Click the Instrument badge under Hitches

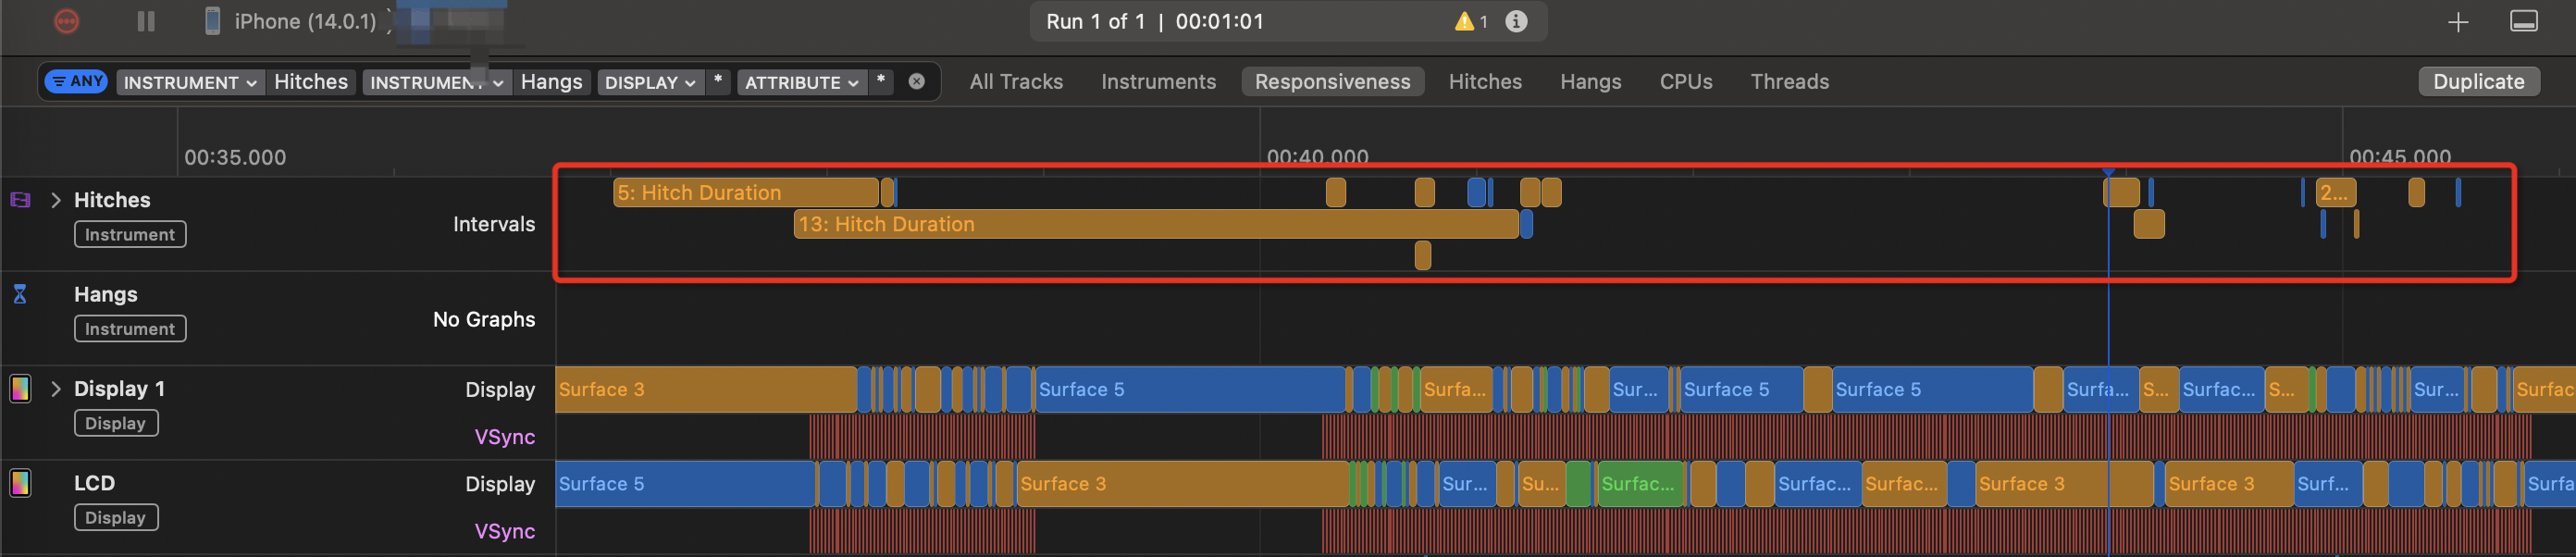(x=130, y=234)
